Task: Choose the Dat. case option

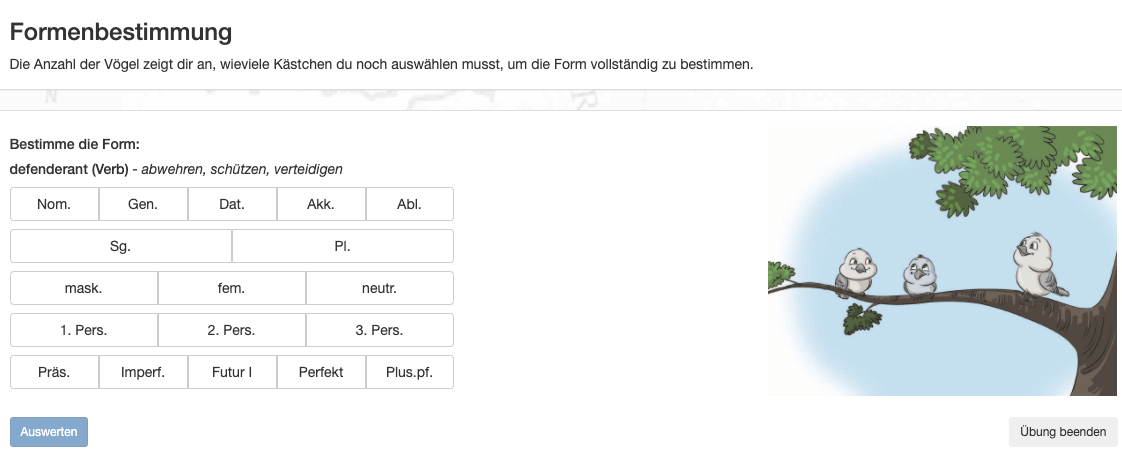Action: tap(232, 204)
